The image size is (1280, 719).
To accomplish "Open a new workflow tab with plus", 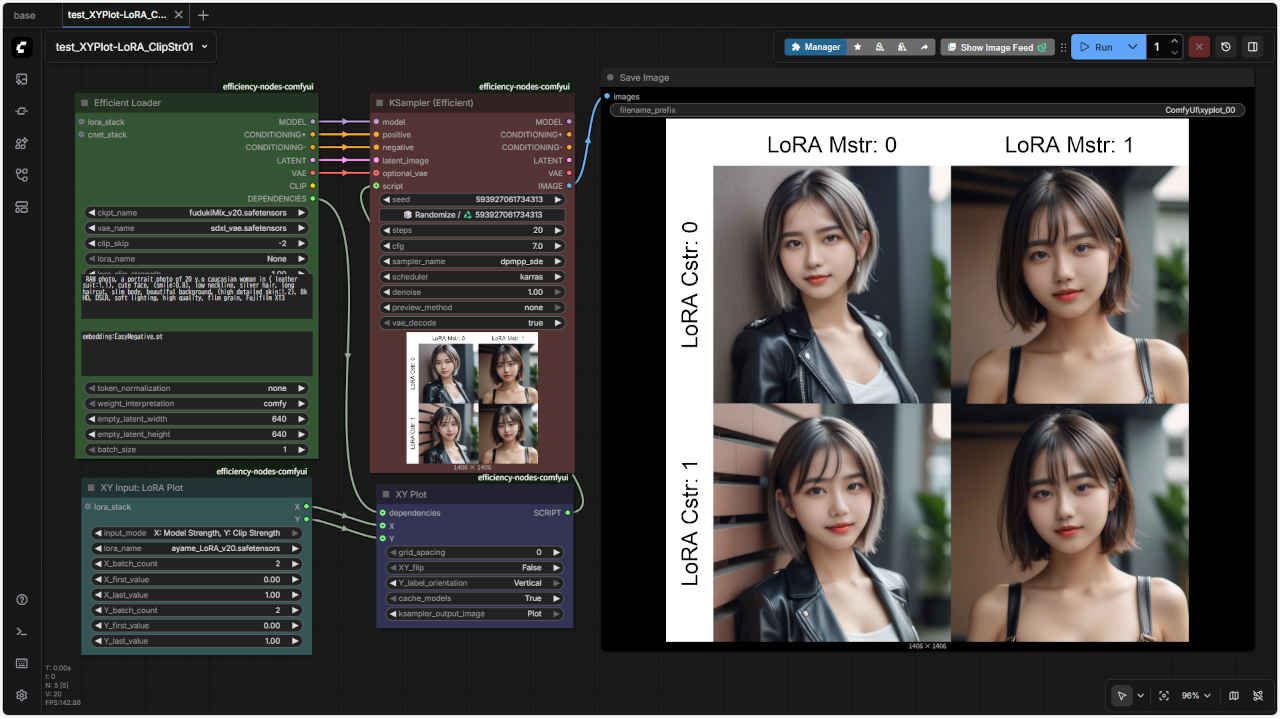I will [203, 15].
